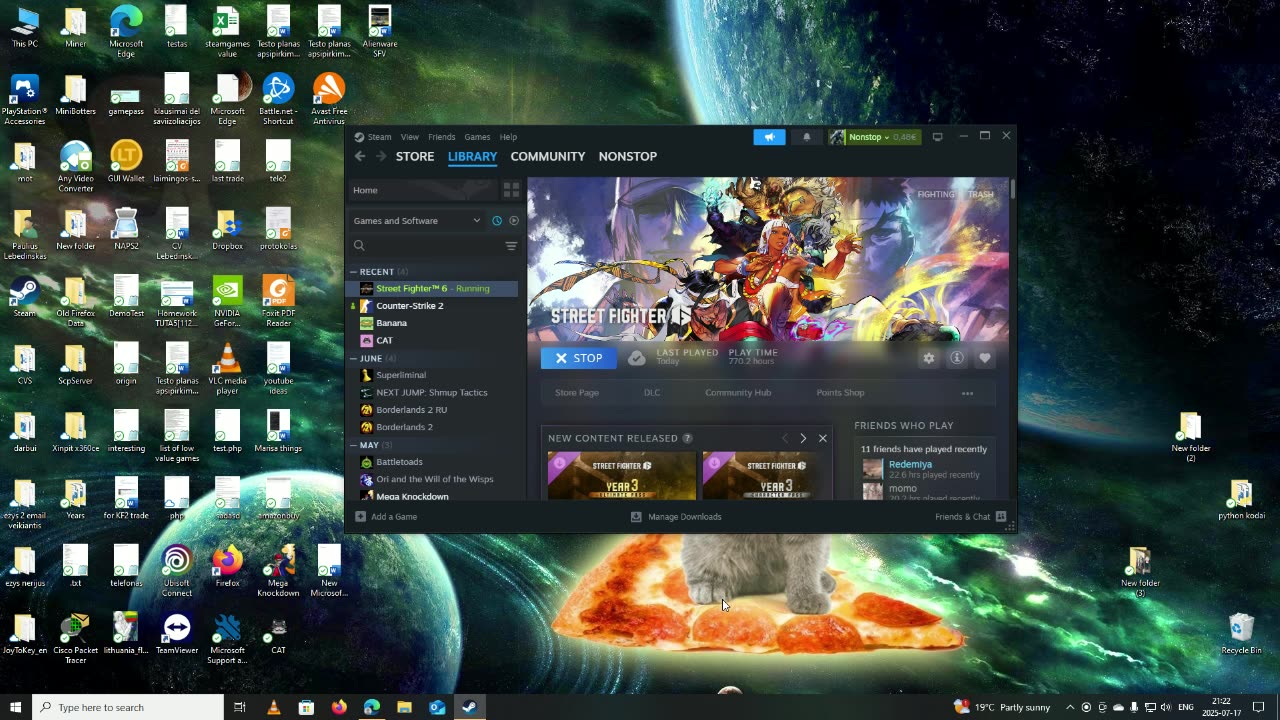This screenshot has height=720, width=1280.
Task: Click Steam Big Picture mode icon
Action: point(937,137)
